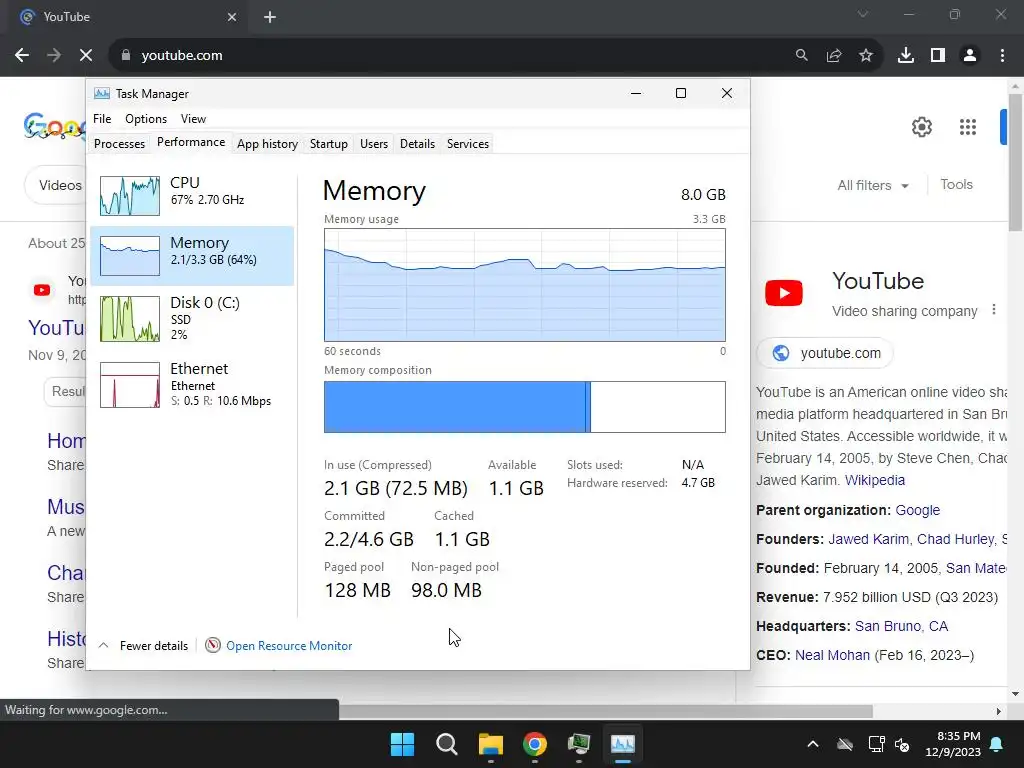Click the Task Manager title bar icon

pos(101,93)
